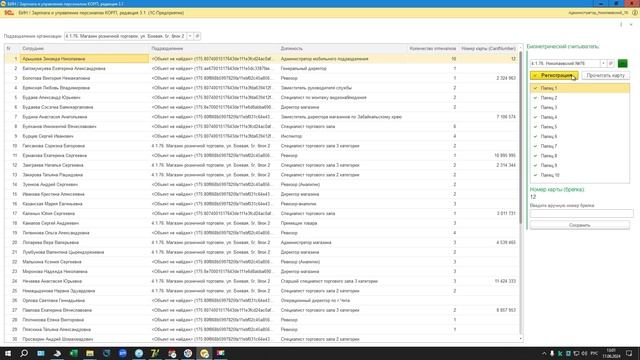Click card number cell 2 324 963
This screenshot has width=640, height=360.
click(488, 78)
